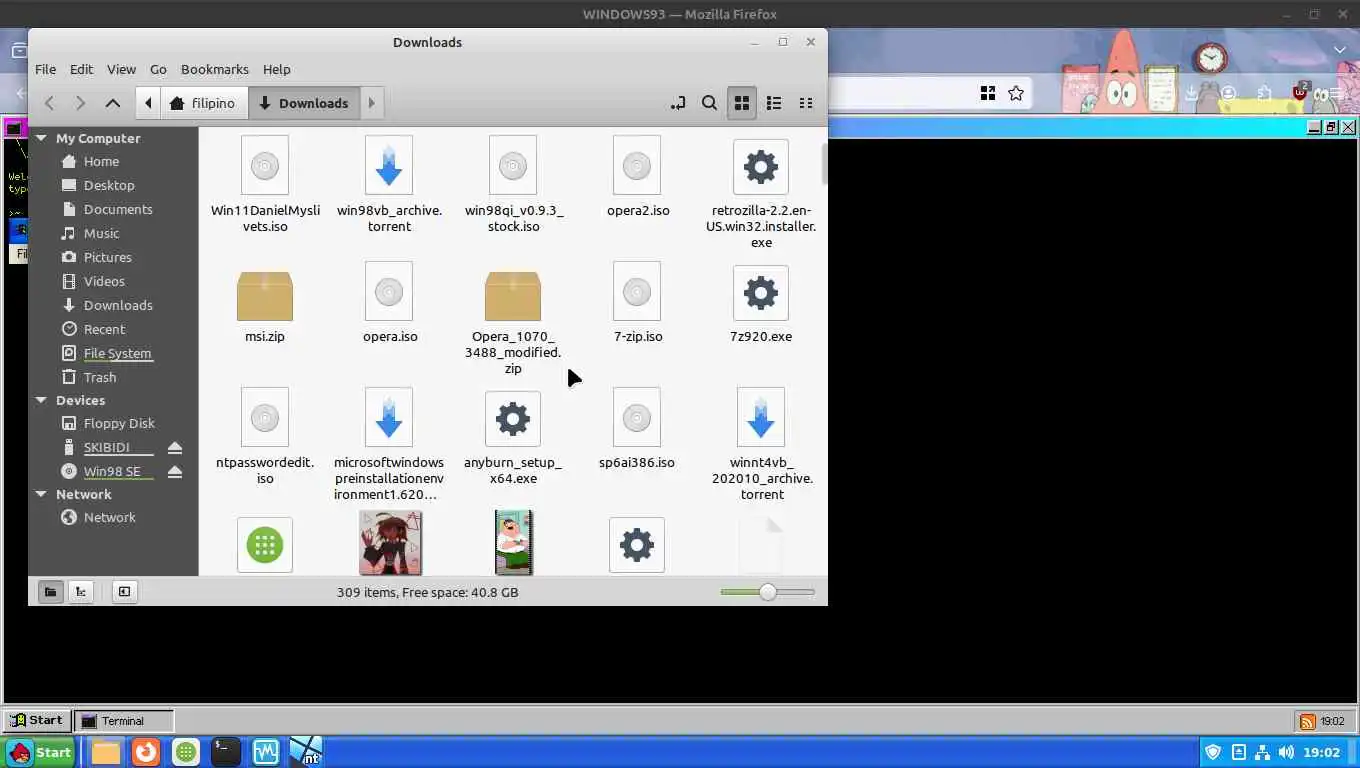Collapse the Devices section
1360x768 pixels.
(x=41, y=400)
